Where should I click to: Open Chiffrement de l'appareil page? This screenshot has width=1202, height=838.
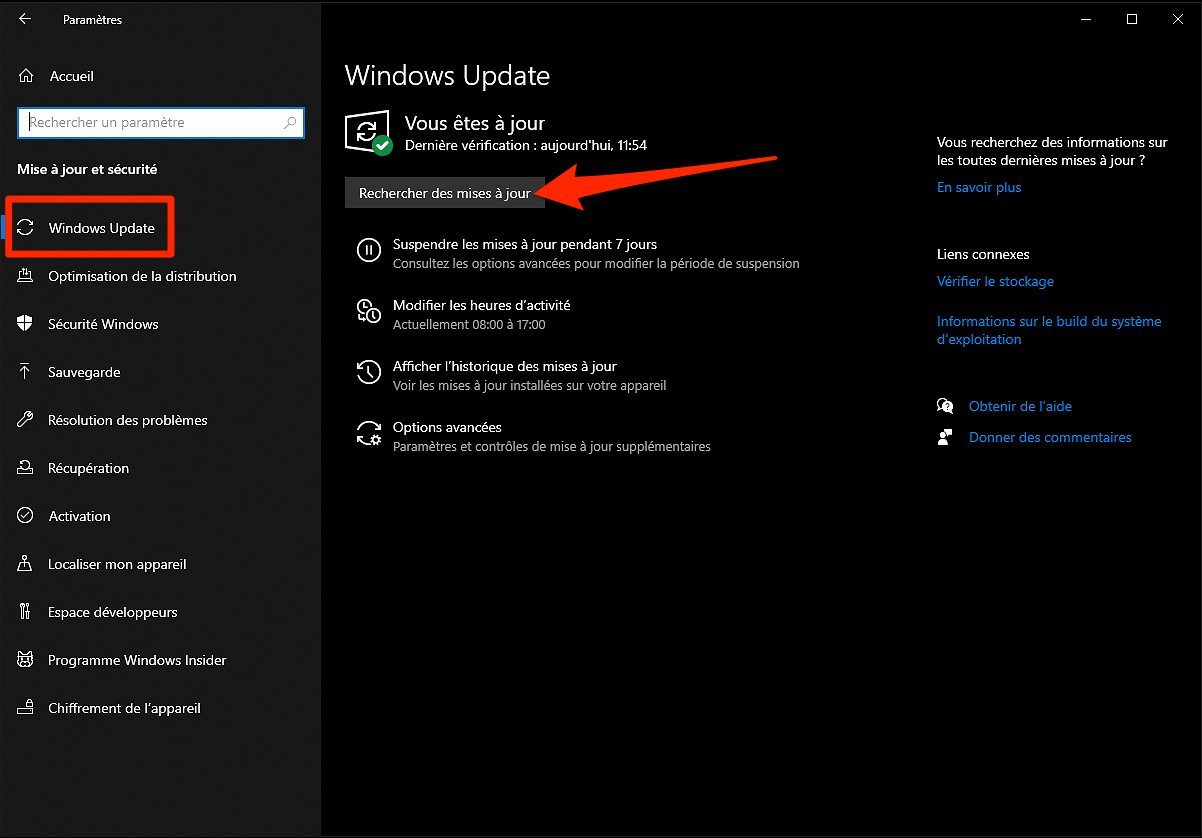pyautogui.click(x=124, y=708)
